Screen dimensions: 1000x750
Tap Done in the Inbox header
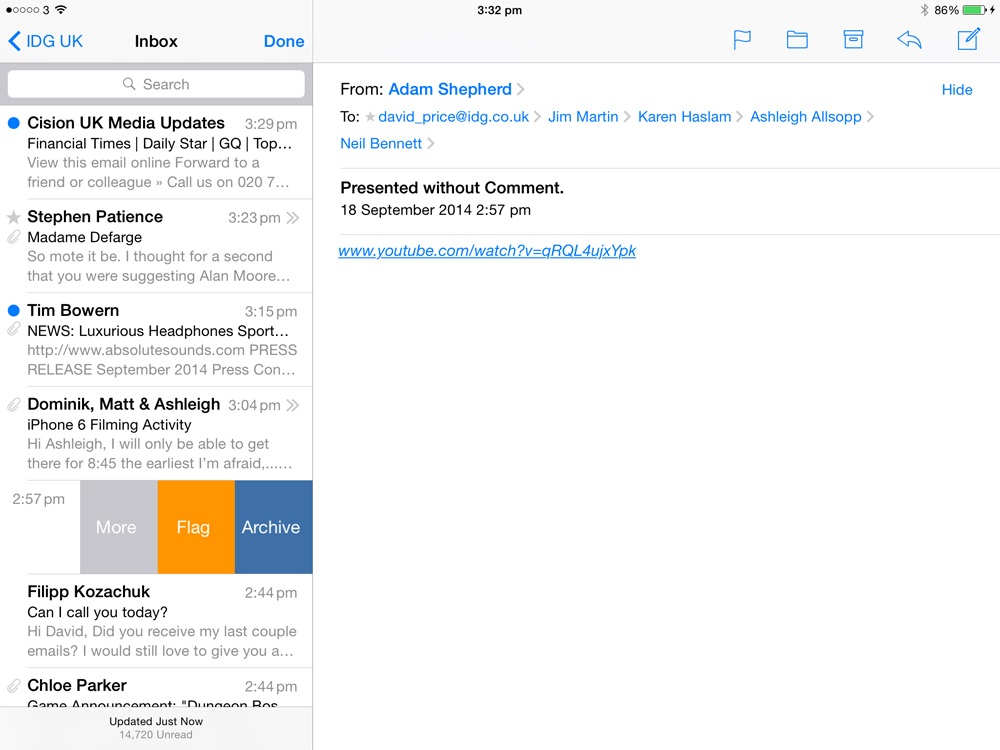click(x=284, y=41)
